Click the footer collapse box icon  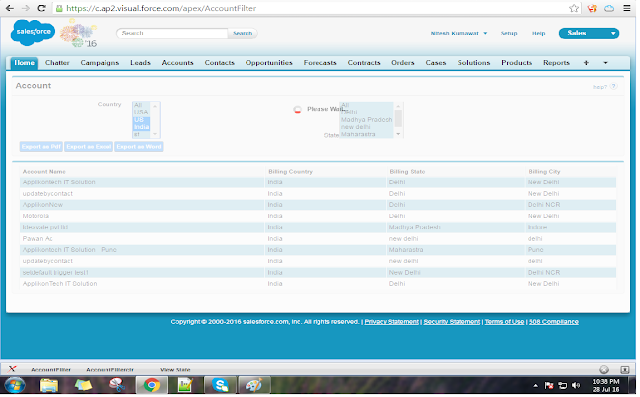(x=625, y=370)
